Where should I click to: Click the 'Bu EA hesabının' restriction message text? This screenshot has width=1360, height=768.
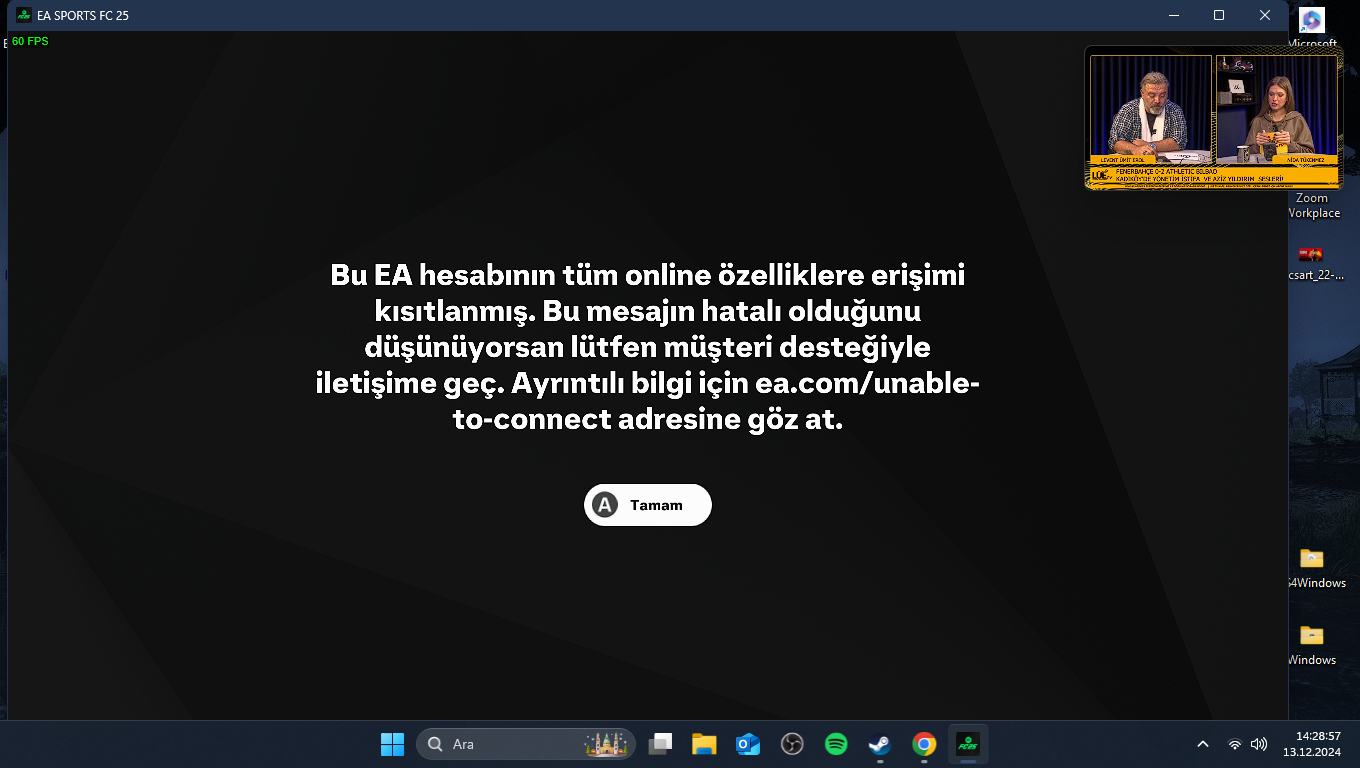[x=647, y=347]
